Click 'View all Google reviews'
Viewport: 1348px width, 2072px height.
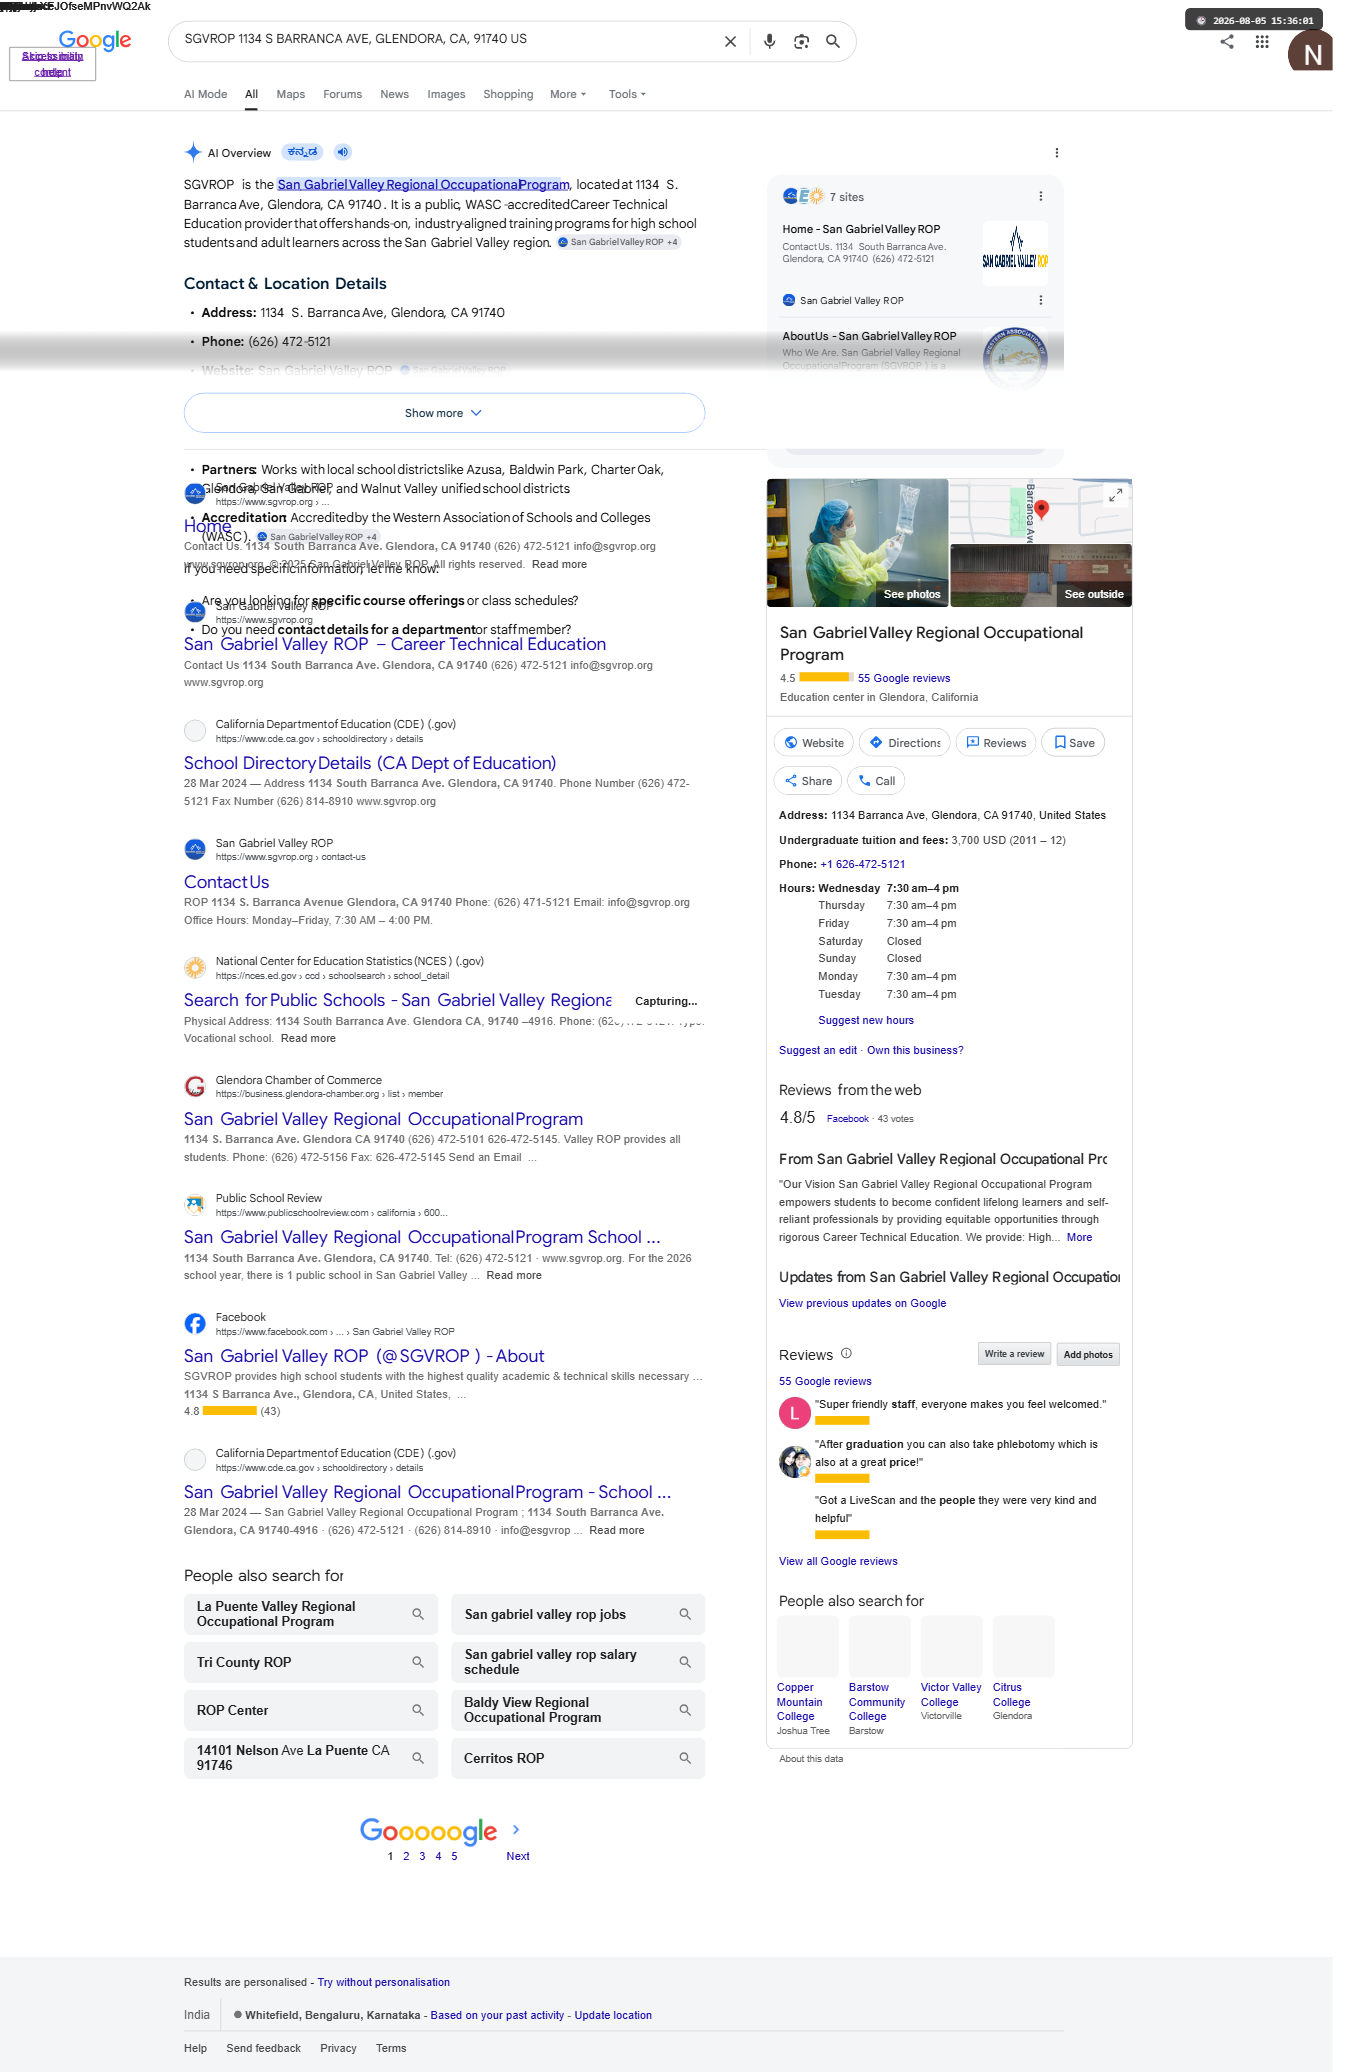pyautogui.click(x=838, y=1561)
